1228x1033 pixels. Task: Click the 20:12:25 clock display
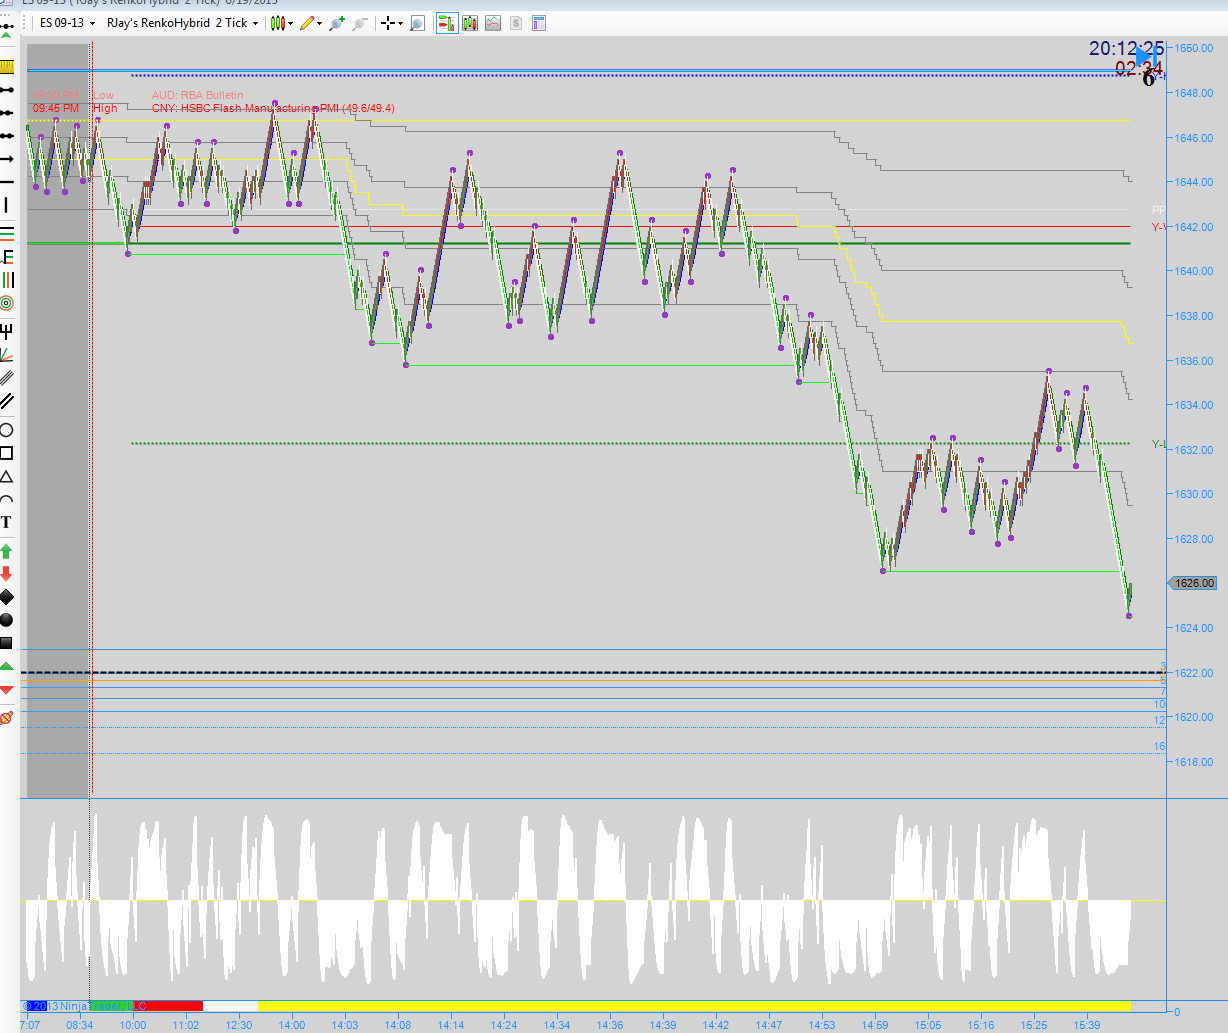(1127, 49)
